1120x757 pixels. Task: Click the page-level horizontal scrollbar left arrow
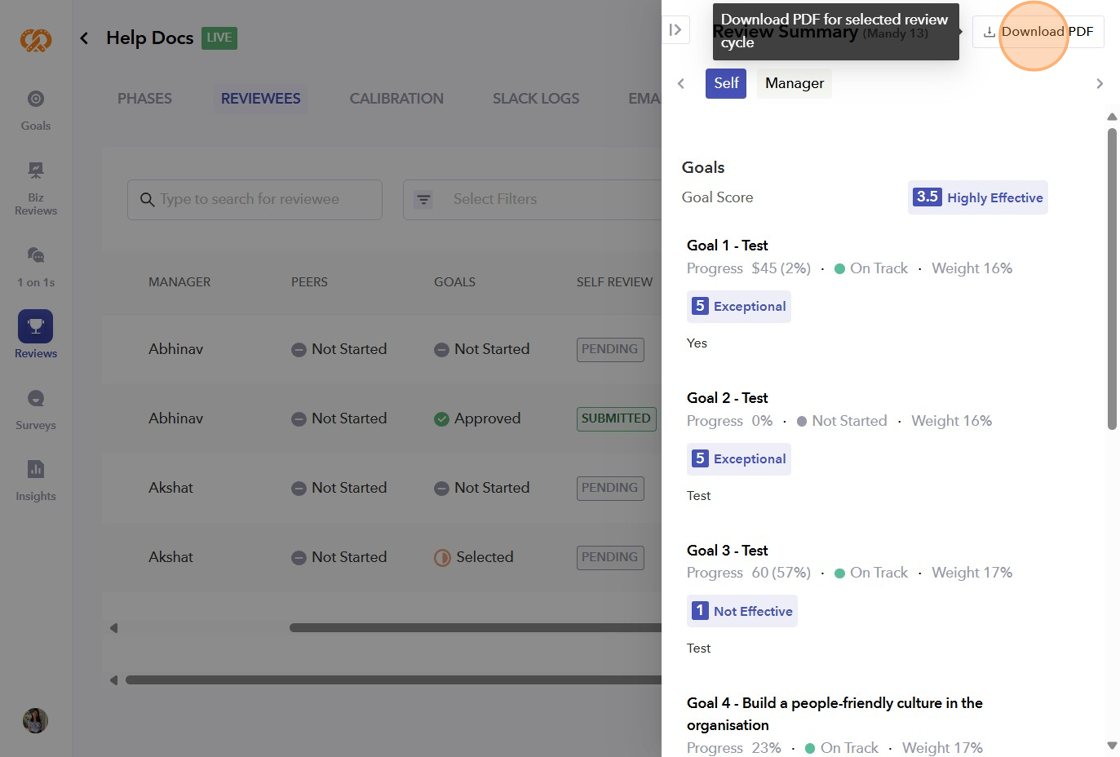(x=114, y=680)
